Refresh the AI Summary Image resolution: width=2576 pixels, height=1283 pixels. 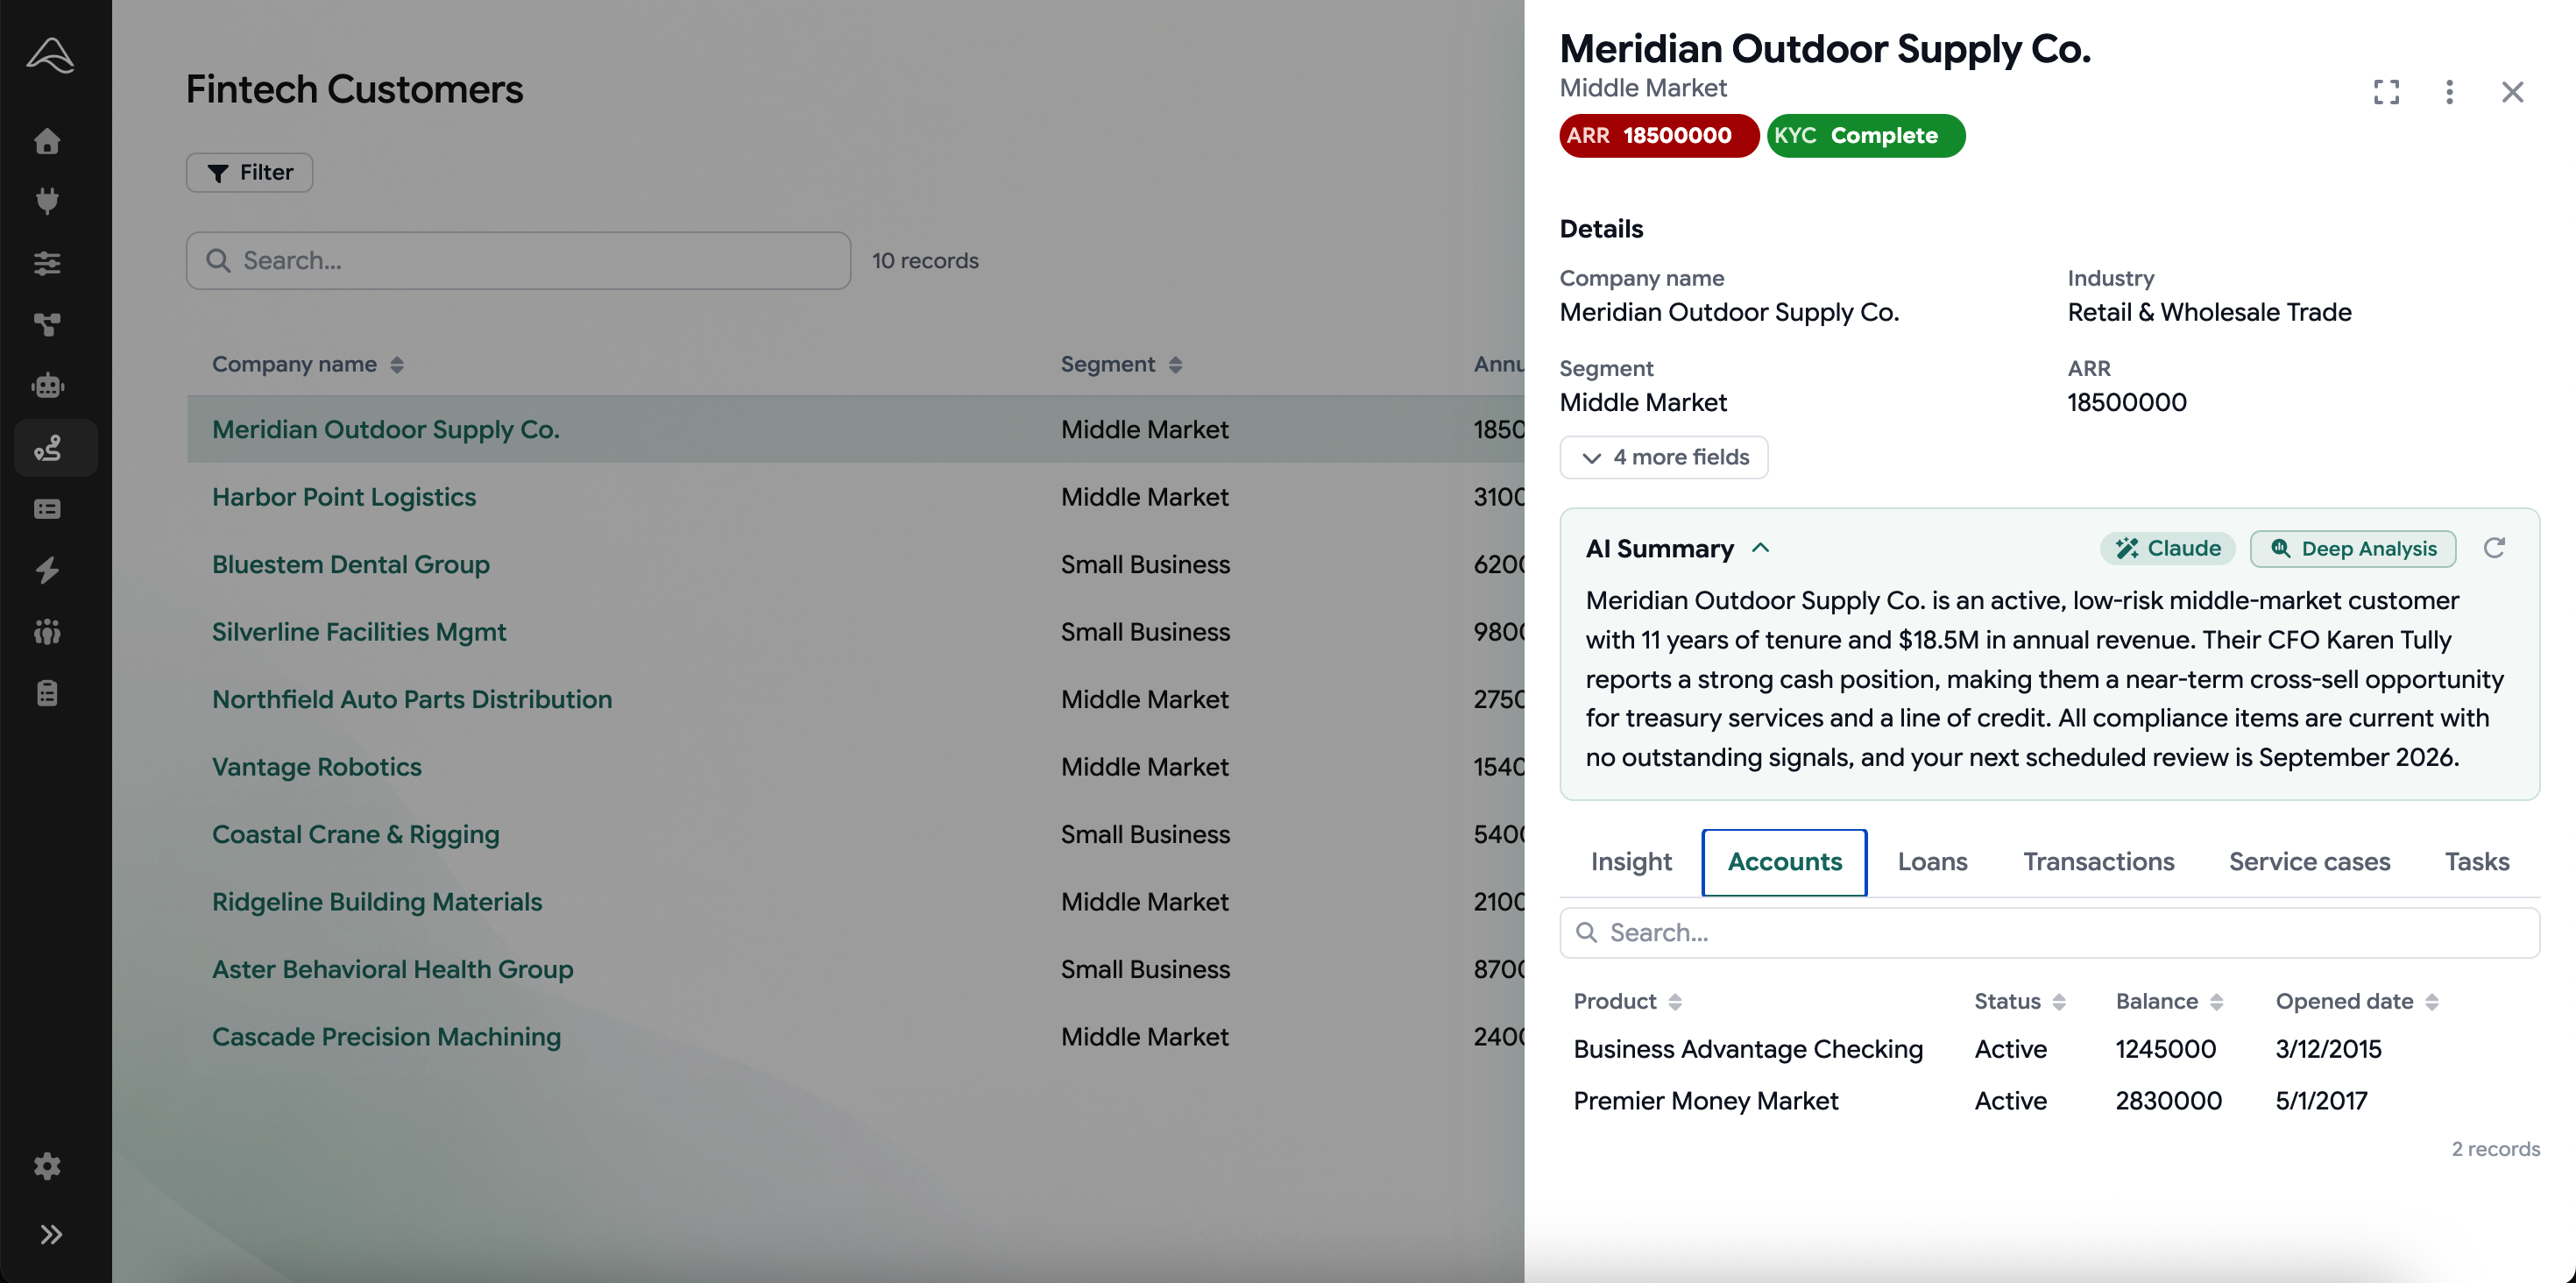(x=2494, y=548)
